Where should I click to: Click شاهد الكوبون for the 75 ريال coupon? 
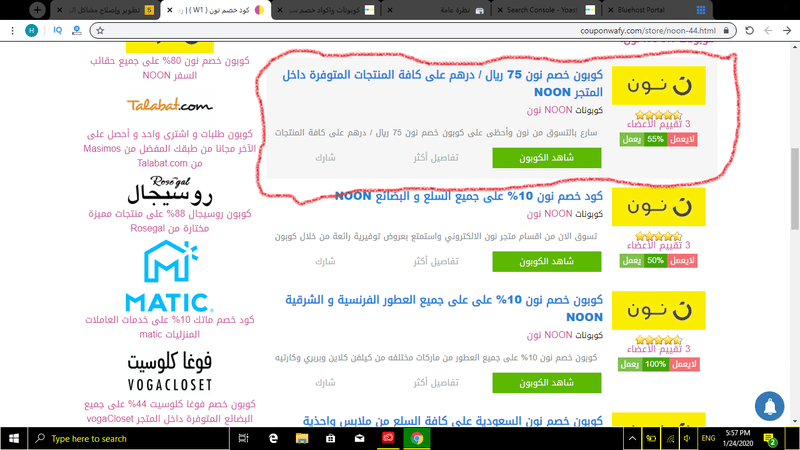pyautogui.click(x=546, y=158)
